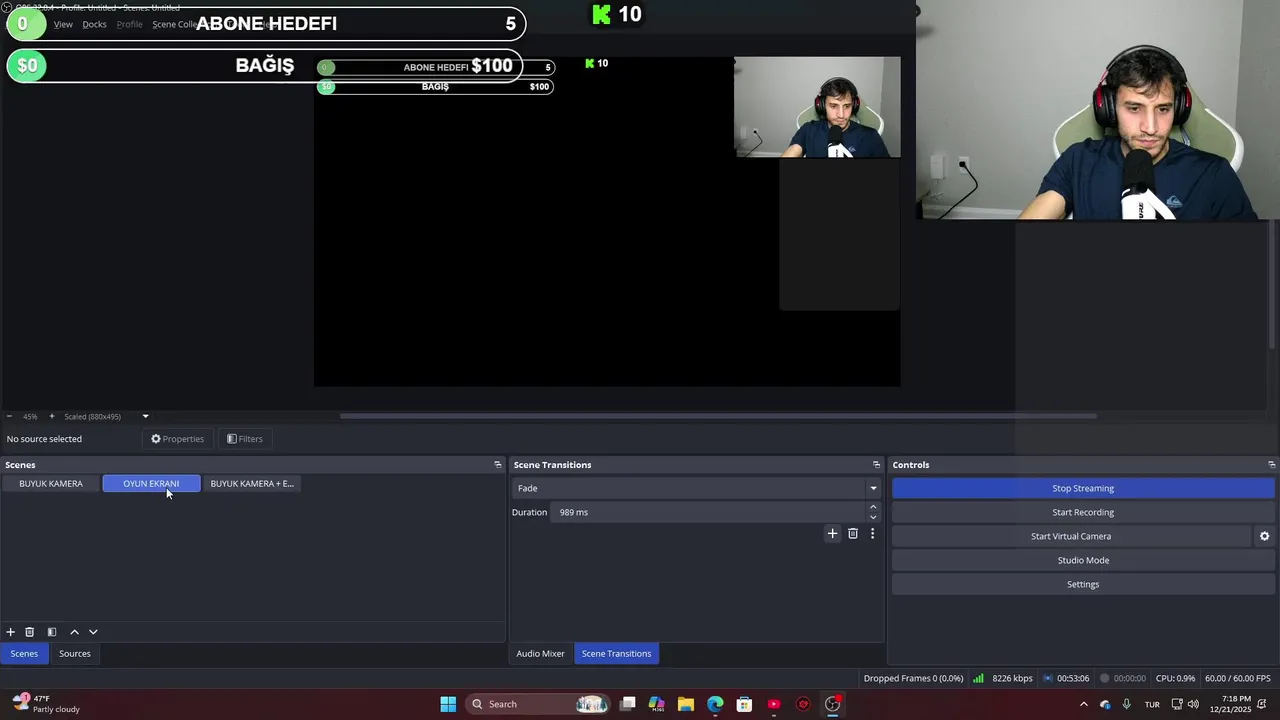Image resolution: width=1280 pixels, height=720 pixels.
Task: Switch to the Audio Mixer tab
Action: pos(540,654)
